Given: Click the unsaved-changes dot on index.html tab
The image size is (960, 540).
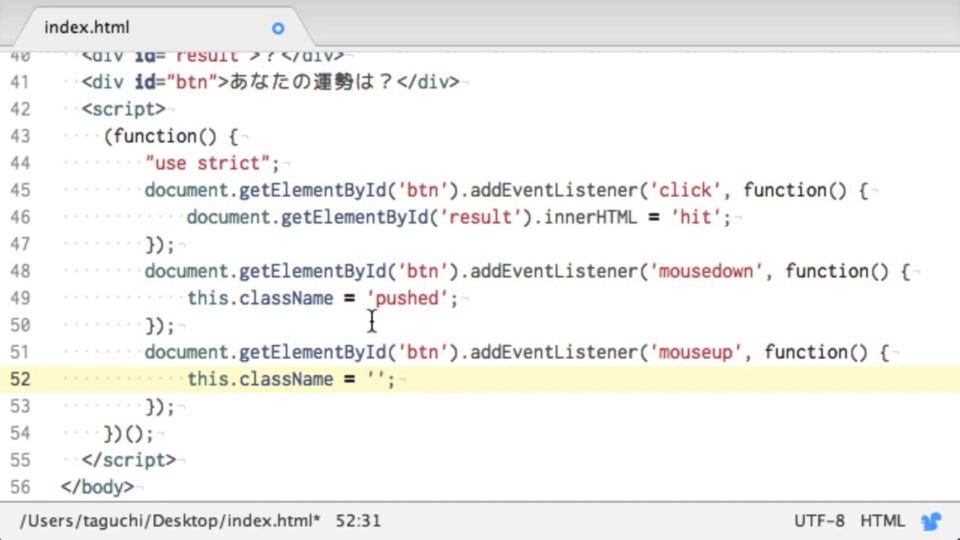Looking at the screenshot, I should [x=278, y=28].
